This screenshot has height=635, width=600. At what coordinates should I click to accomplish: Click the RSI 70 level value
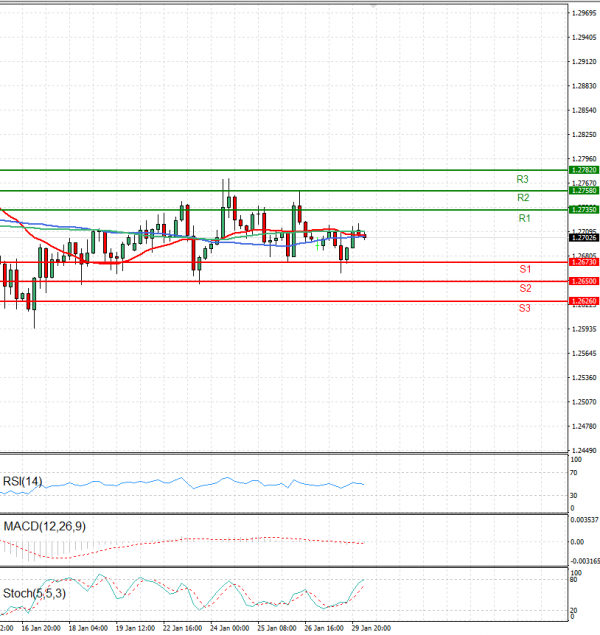point(574,473)
